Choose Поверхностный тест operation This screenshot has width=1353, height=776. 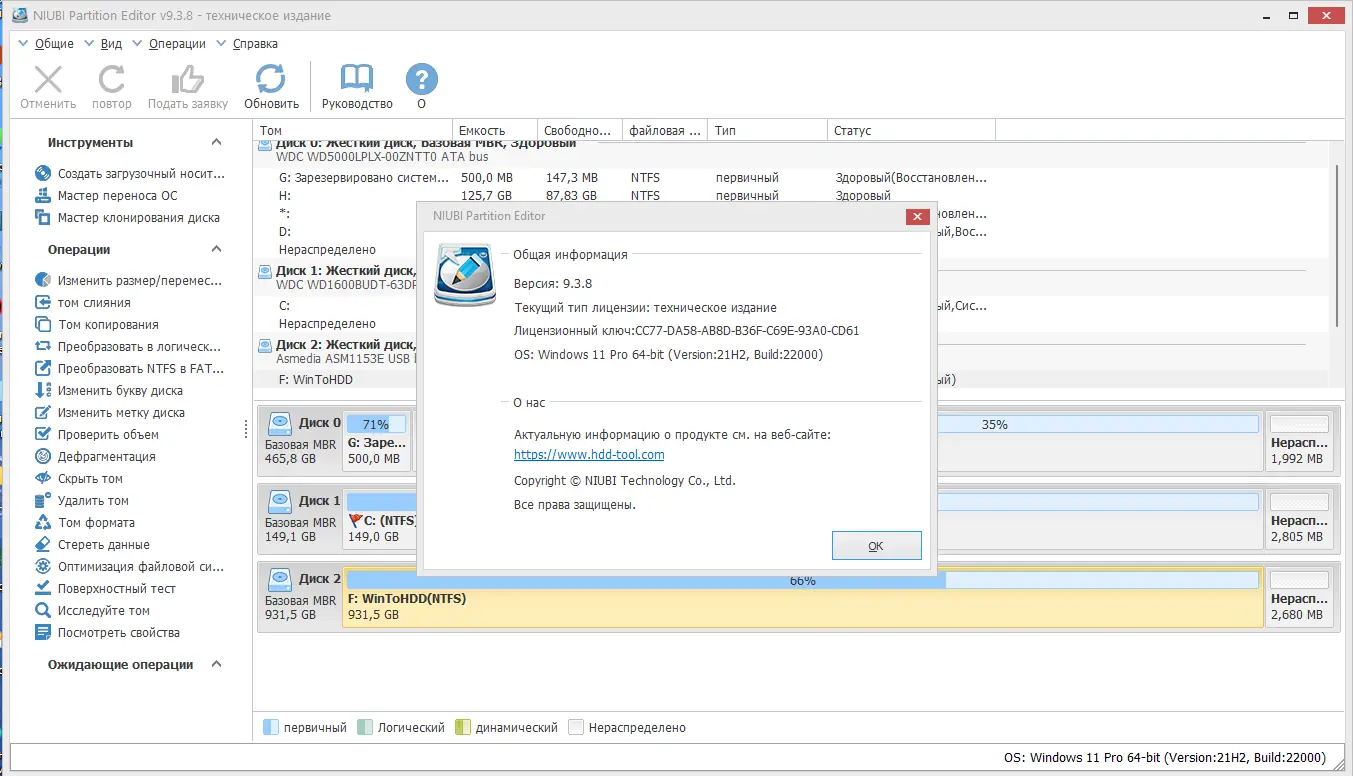click(x=105, y=589)
